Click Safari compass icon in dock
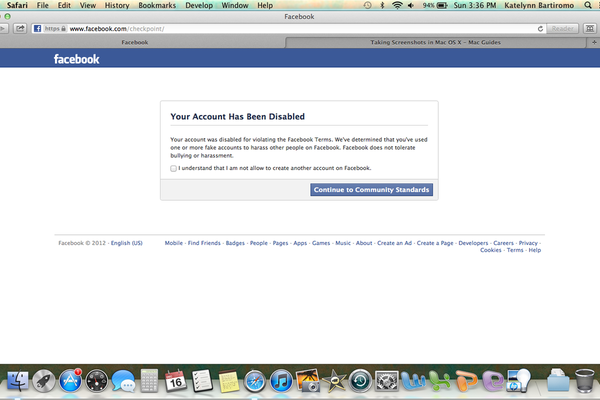Viewport: 600px width, 400px height. pos(255,381)
